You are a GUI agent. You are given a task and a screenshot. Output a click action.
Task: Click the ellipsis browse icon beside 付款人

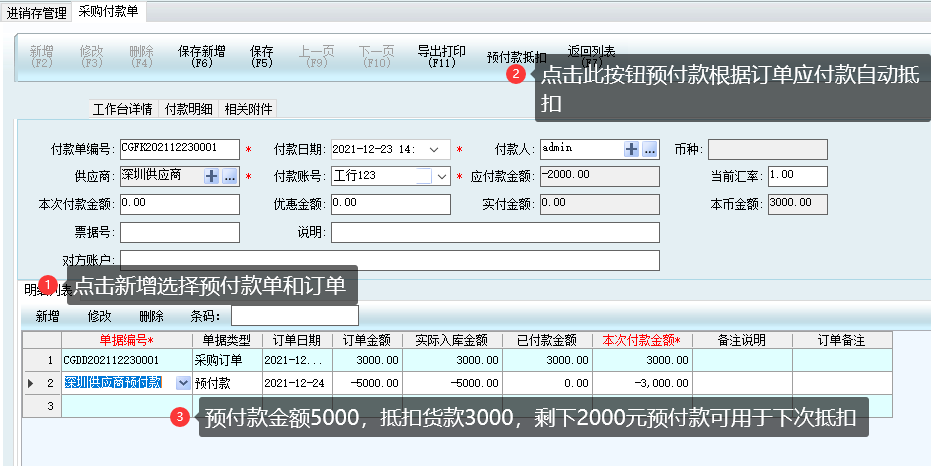pyautogui.click(x=649, y=149)
